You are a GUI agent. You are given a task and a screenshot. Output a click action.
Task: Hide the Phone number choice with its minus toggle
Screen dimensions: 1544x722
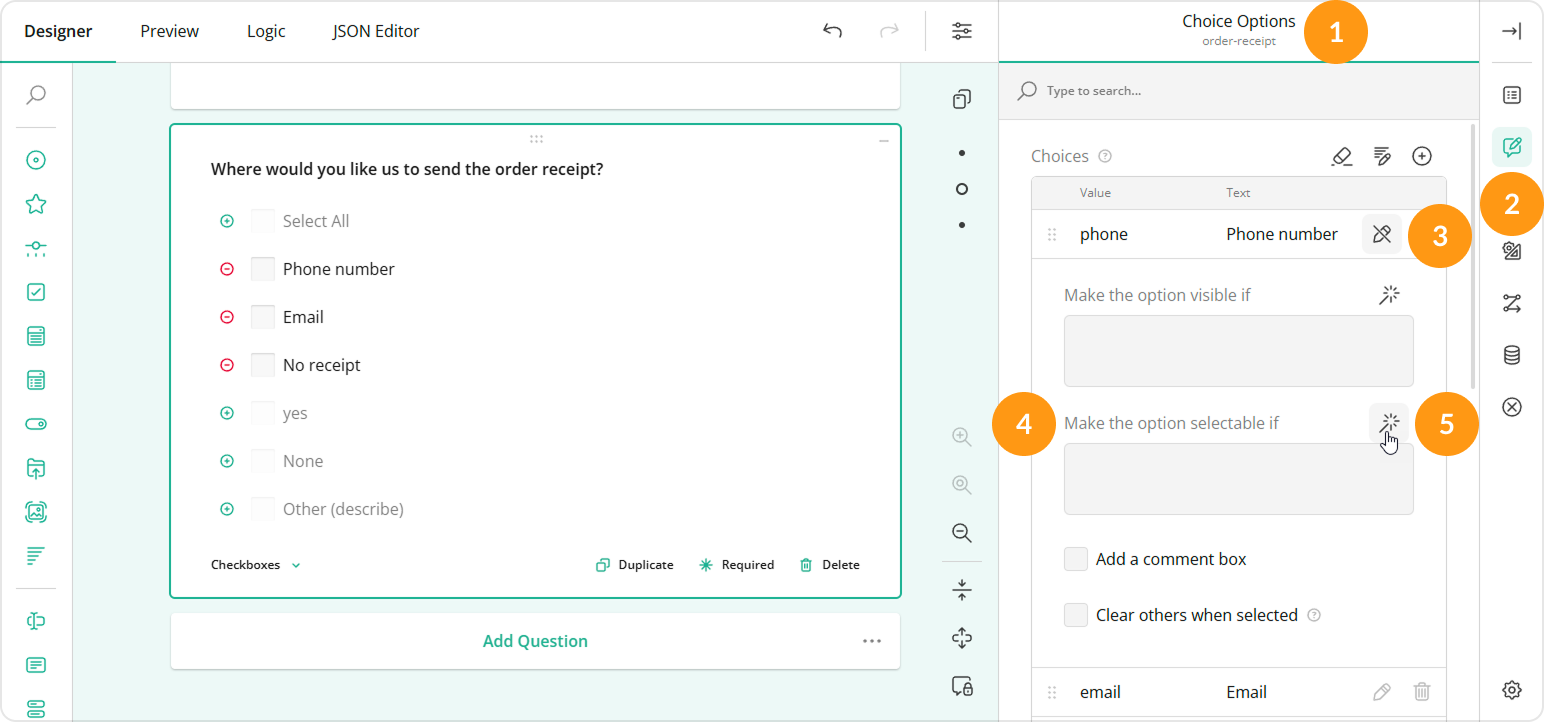pyautogui.click(x=227, y=268)
